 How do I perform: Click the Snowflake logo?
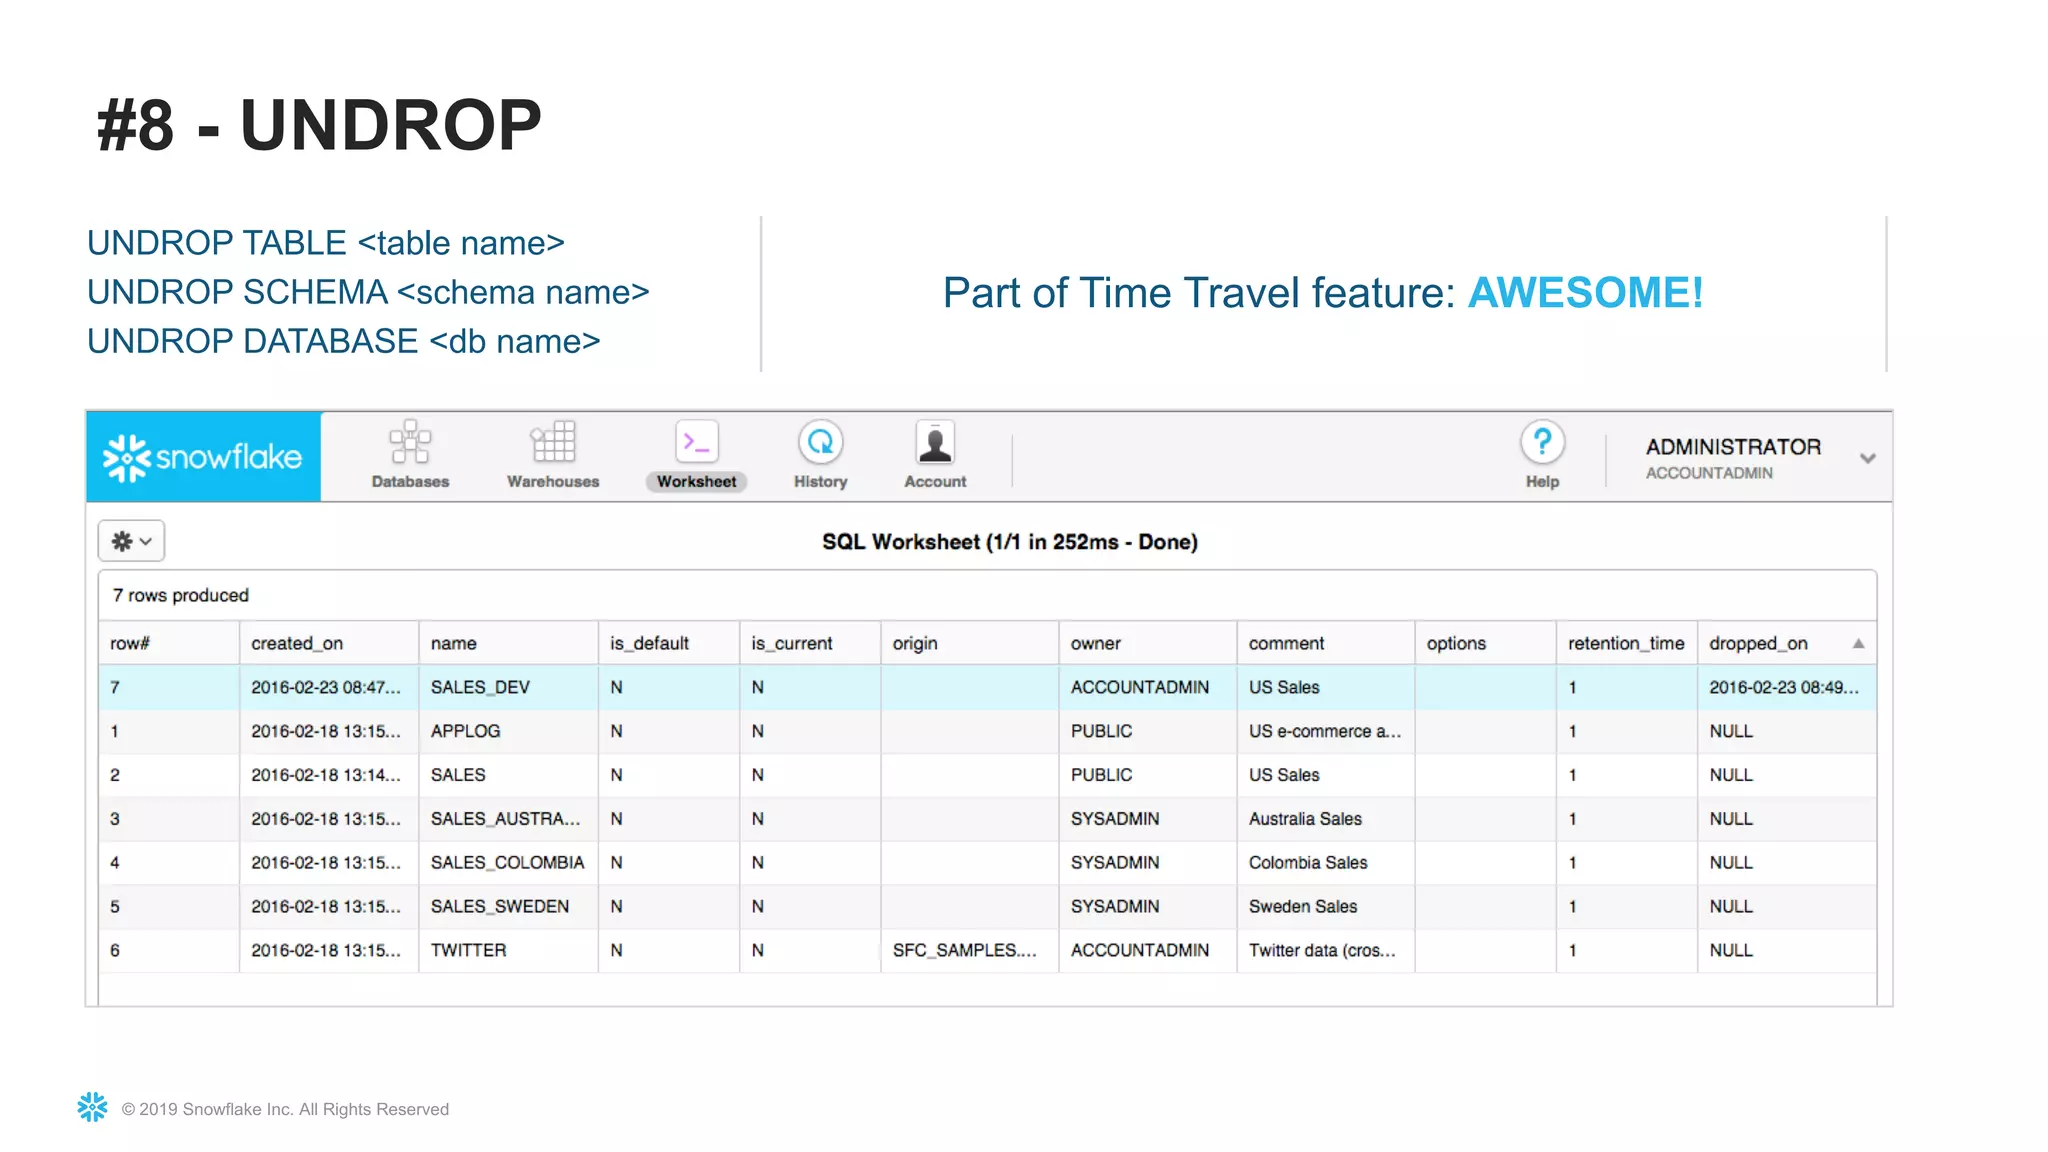point(203,457)
